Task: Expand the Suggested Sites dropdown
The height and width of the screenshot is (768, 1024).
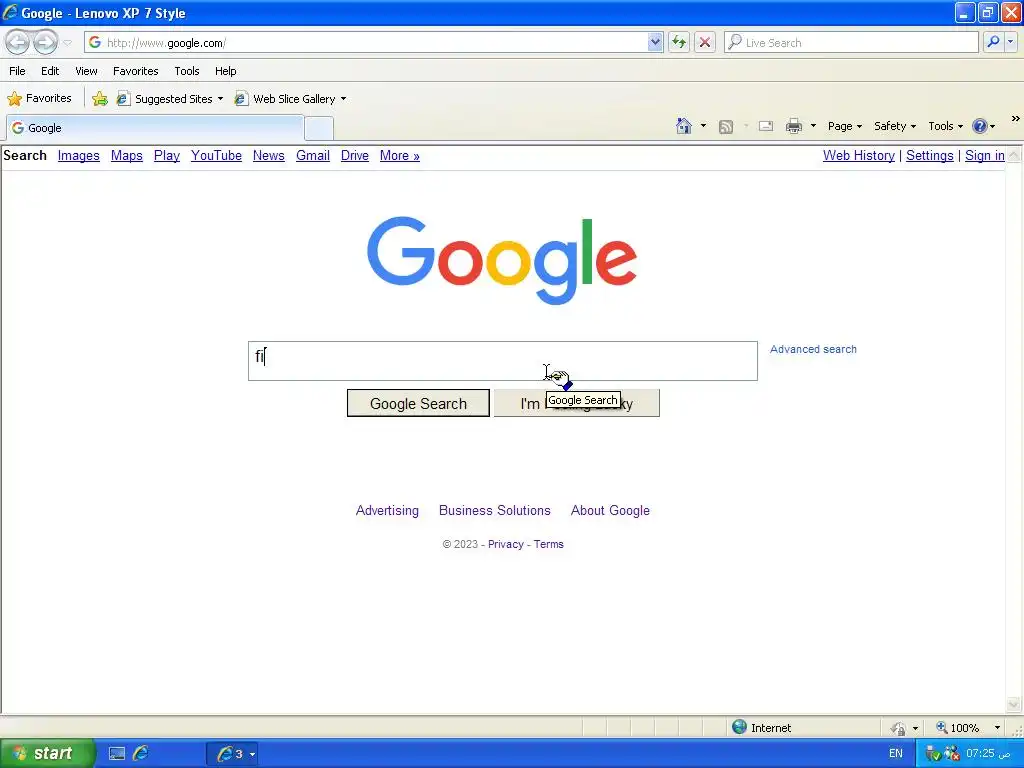Action: point(220,99)
